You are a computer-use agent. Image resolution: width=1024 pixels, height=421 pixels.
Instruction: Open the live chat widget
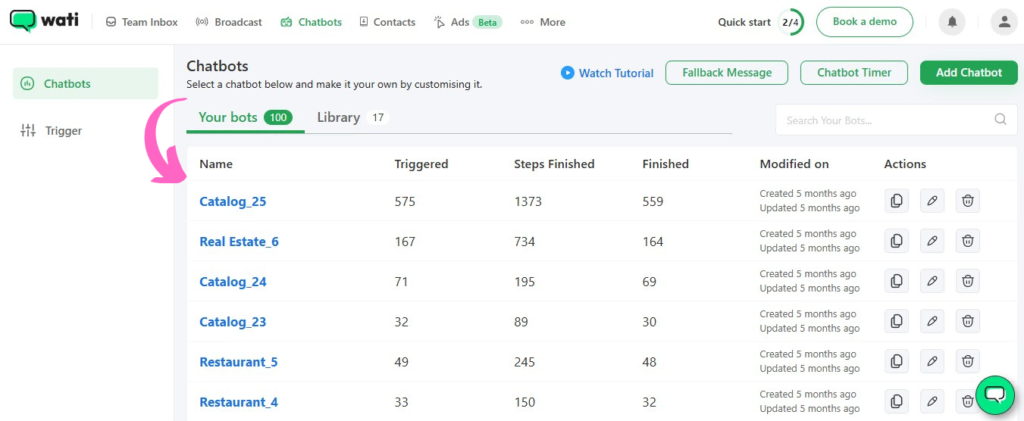[x=994, y=395]
